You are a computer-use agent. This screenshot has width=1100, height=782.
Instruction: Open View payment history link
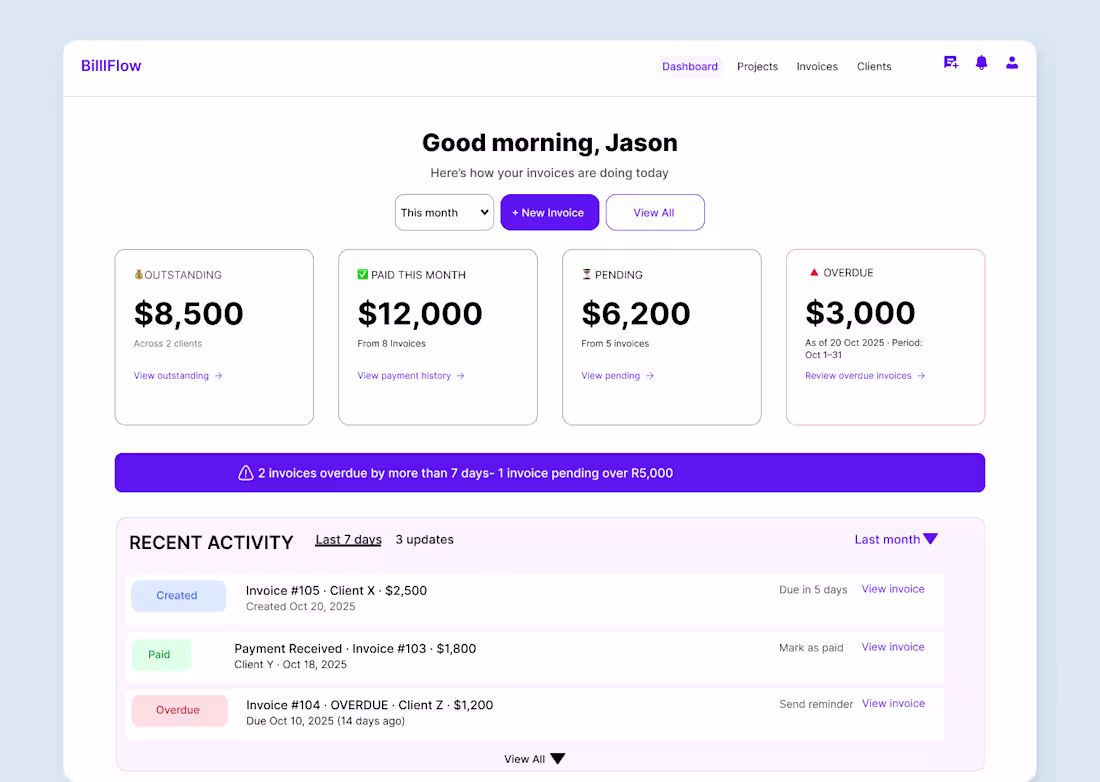[410, 376]
